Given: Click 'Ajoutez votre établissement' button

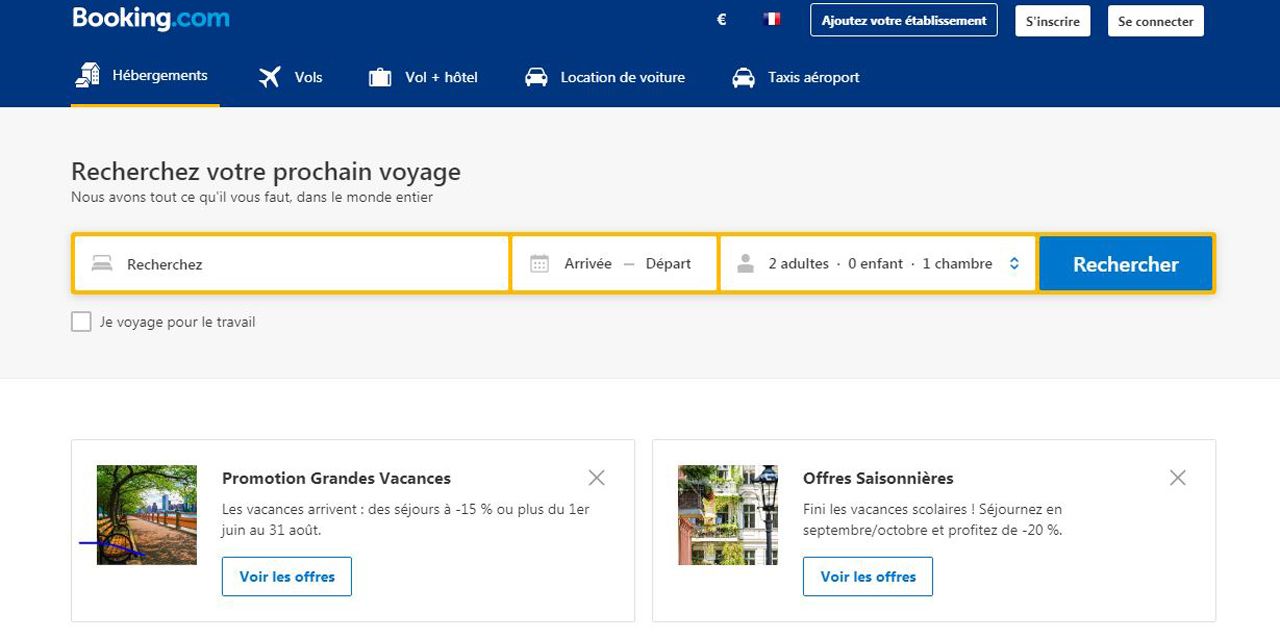Looking at the screenshot, I should pyautogui.click(x=903, y=21).
